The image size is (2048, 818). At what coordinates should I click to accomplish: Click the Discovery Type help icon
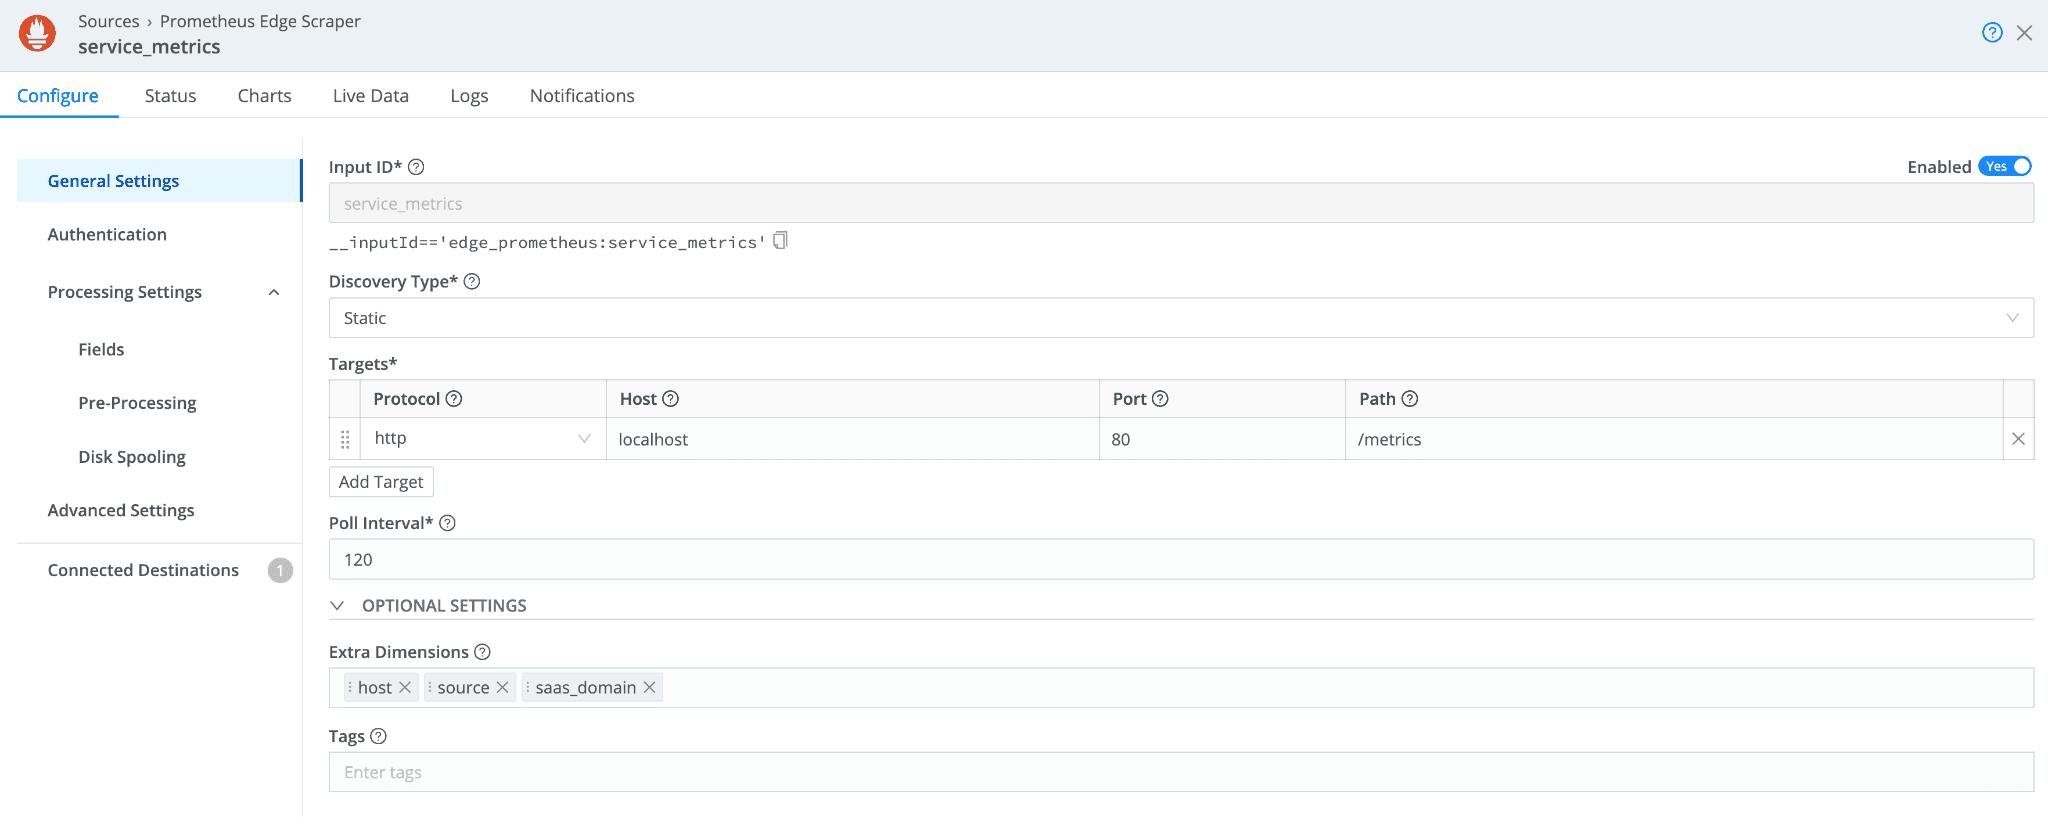tap(472, 282)
